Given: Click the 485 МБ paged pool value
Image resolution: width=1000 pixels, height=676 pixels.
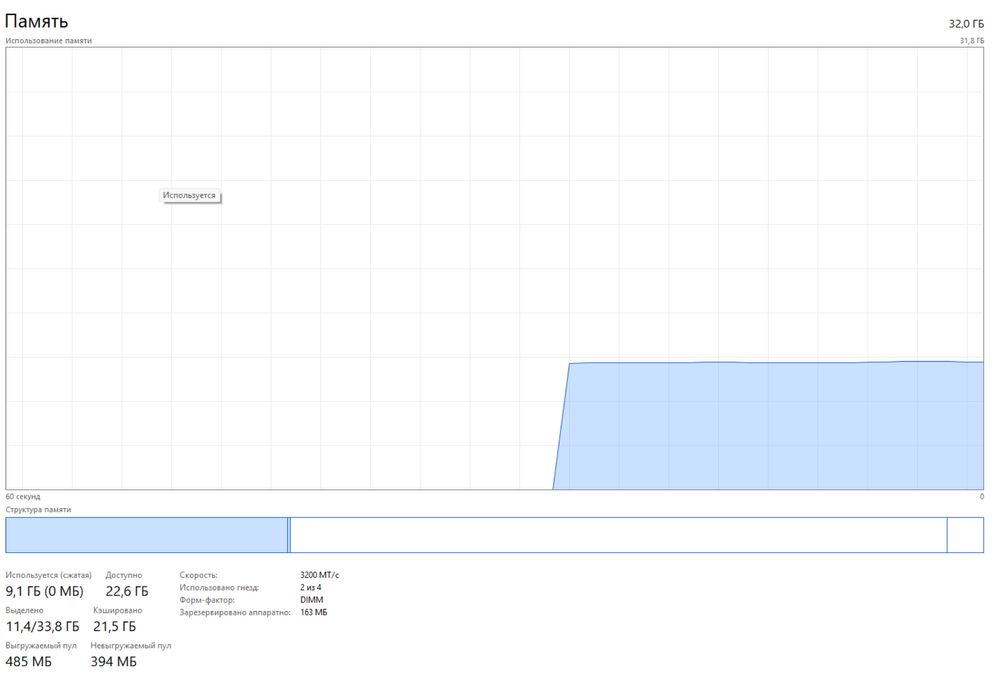Looking at the screenshot, I should pos(29,661).
